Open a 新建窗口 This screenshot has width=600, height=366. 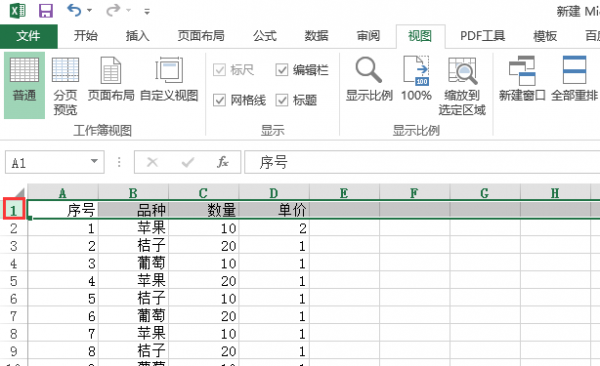(522, 79)
